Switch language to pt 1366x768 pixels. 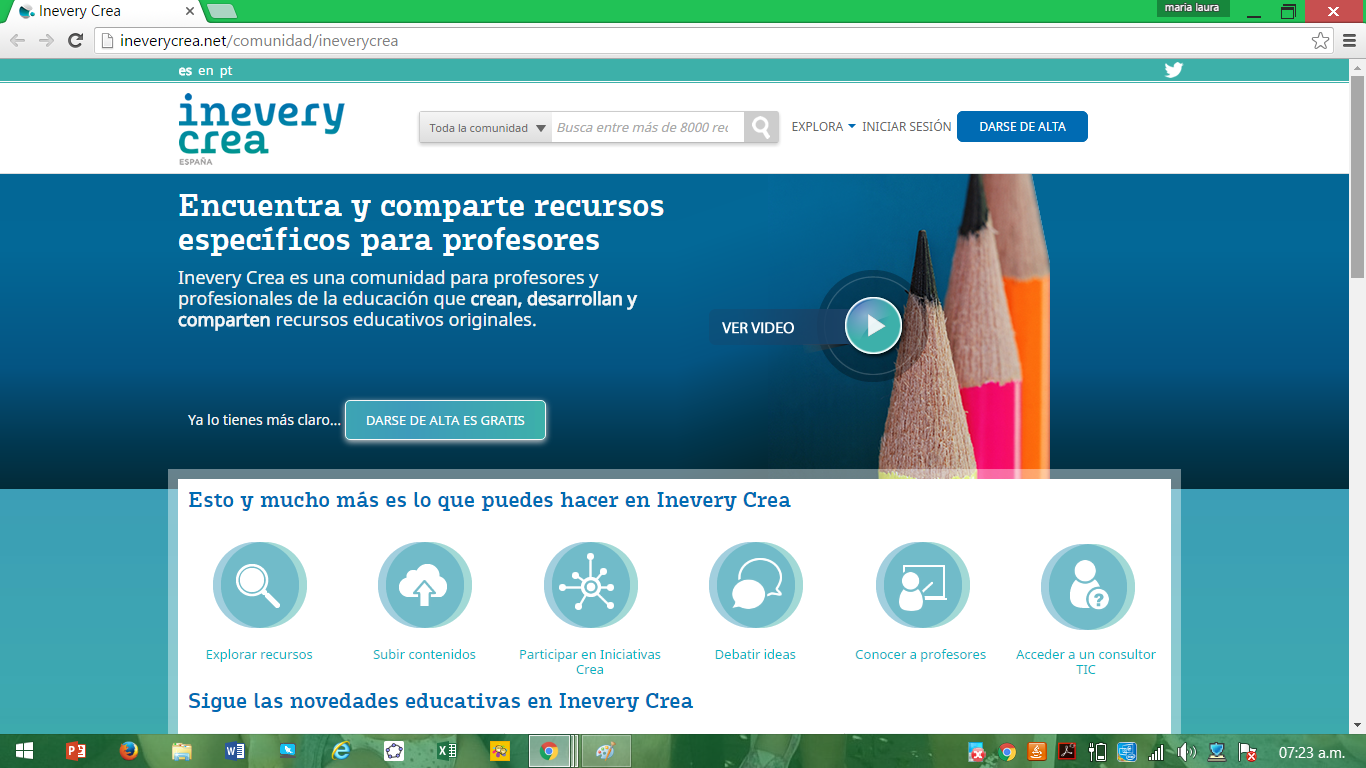click(x=226, y=71)
